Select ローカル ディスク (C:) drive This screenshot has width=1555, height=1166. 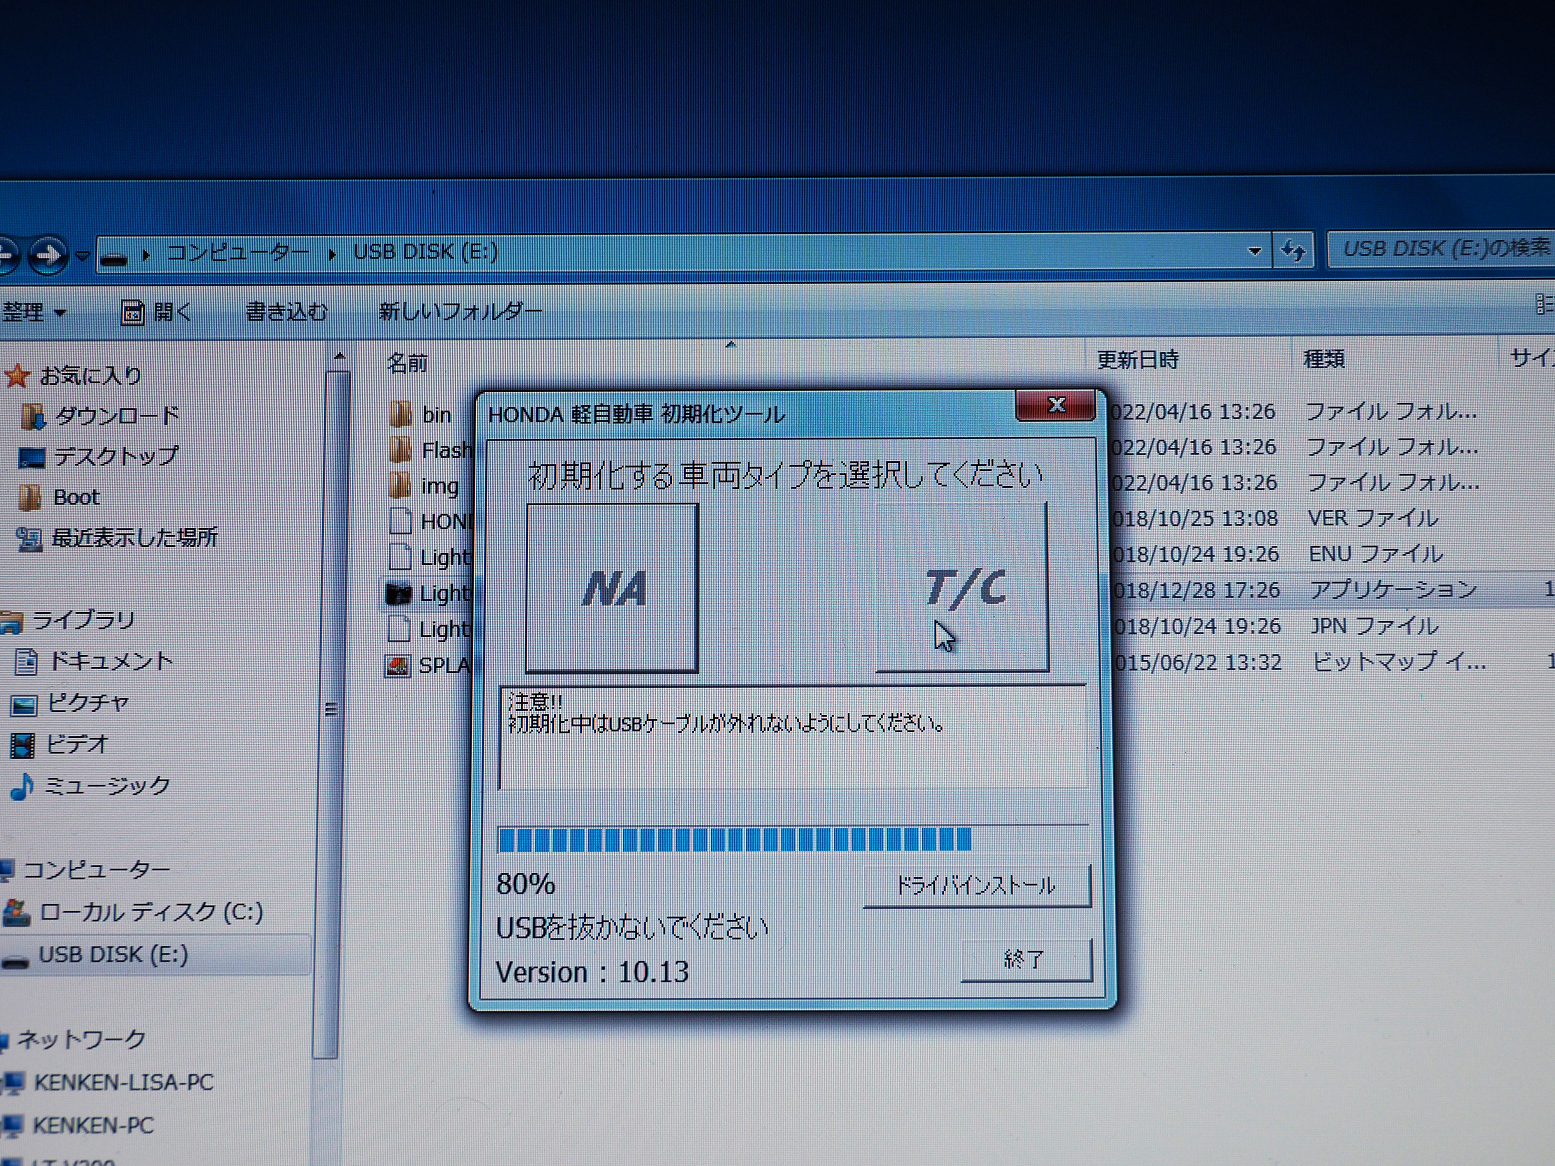pos(151,912)
